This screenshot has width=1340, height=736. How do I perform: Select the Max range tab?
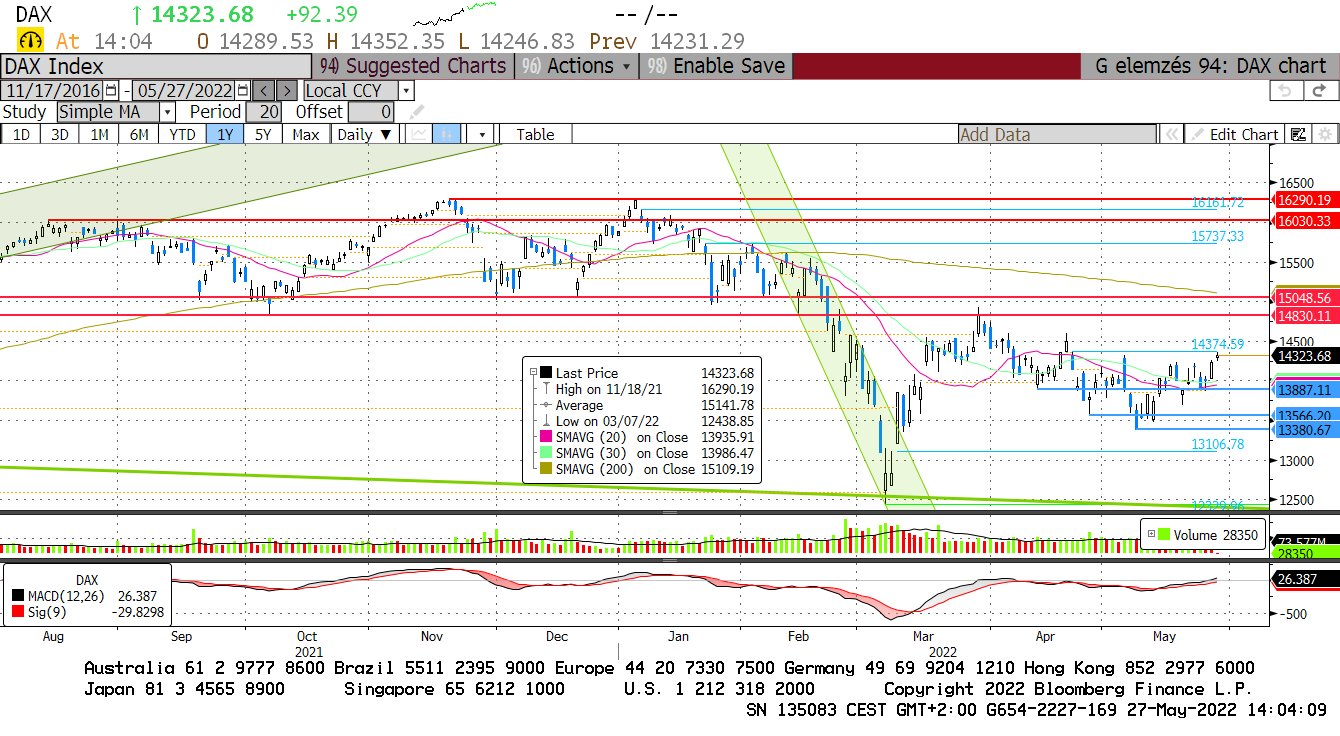(305, 134)
